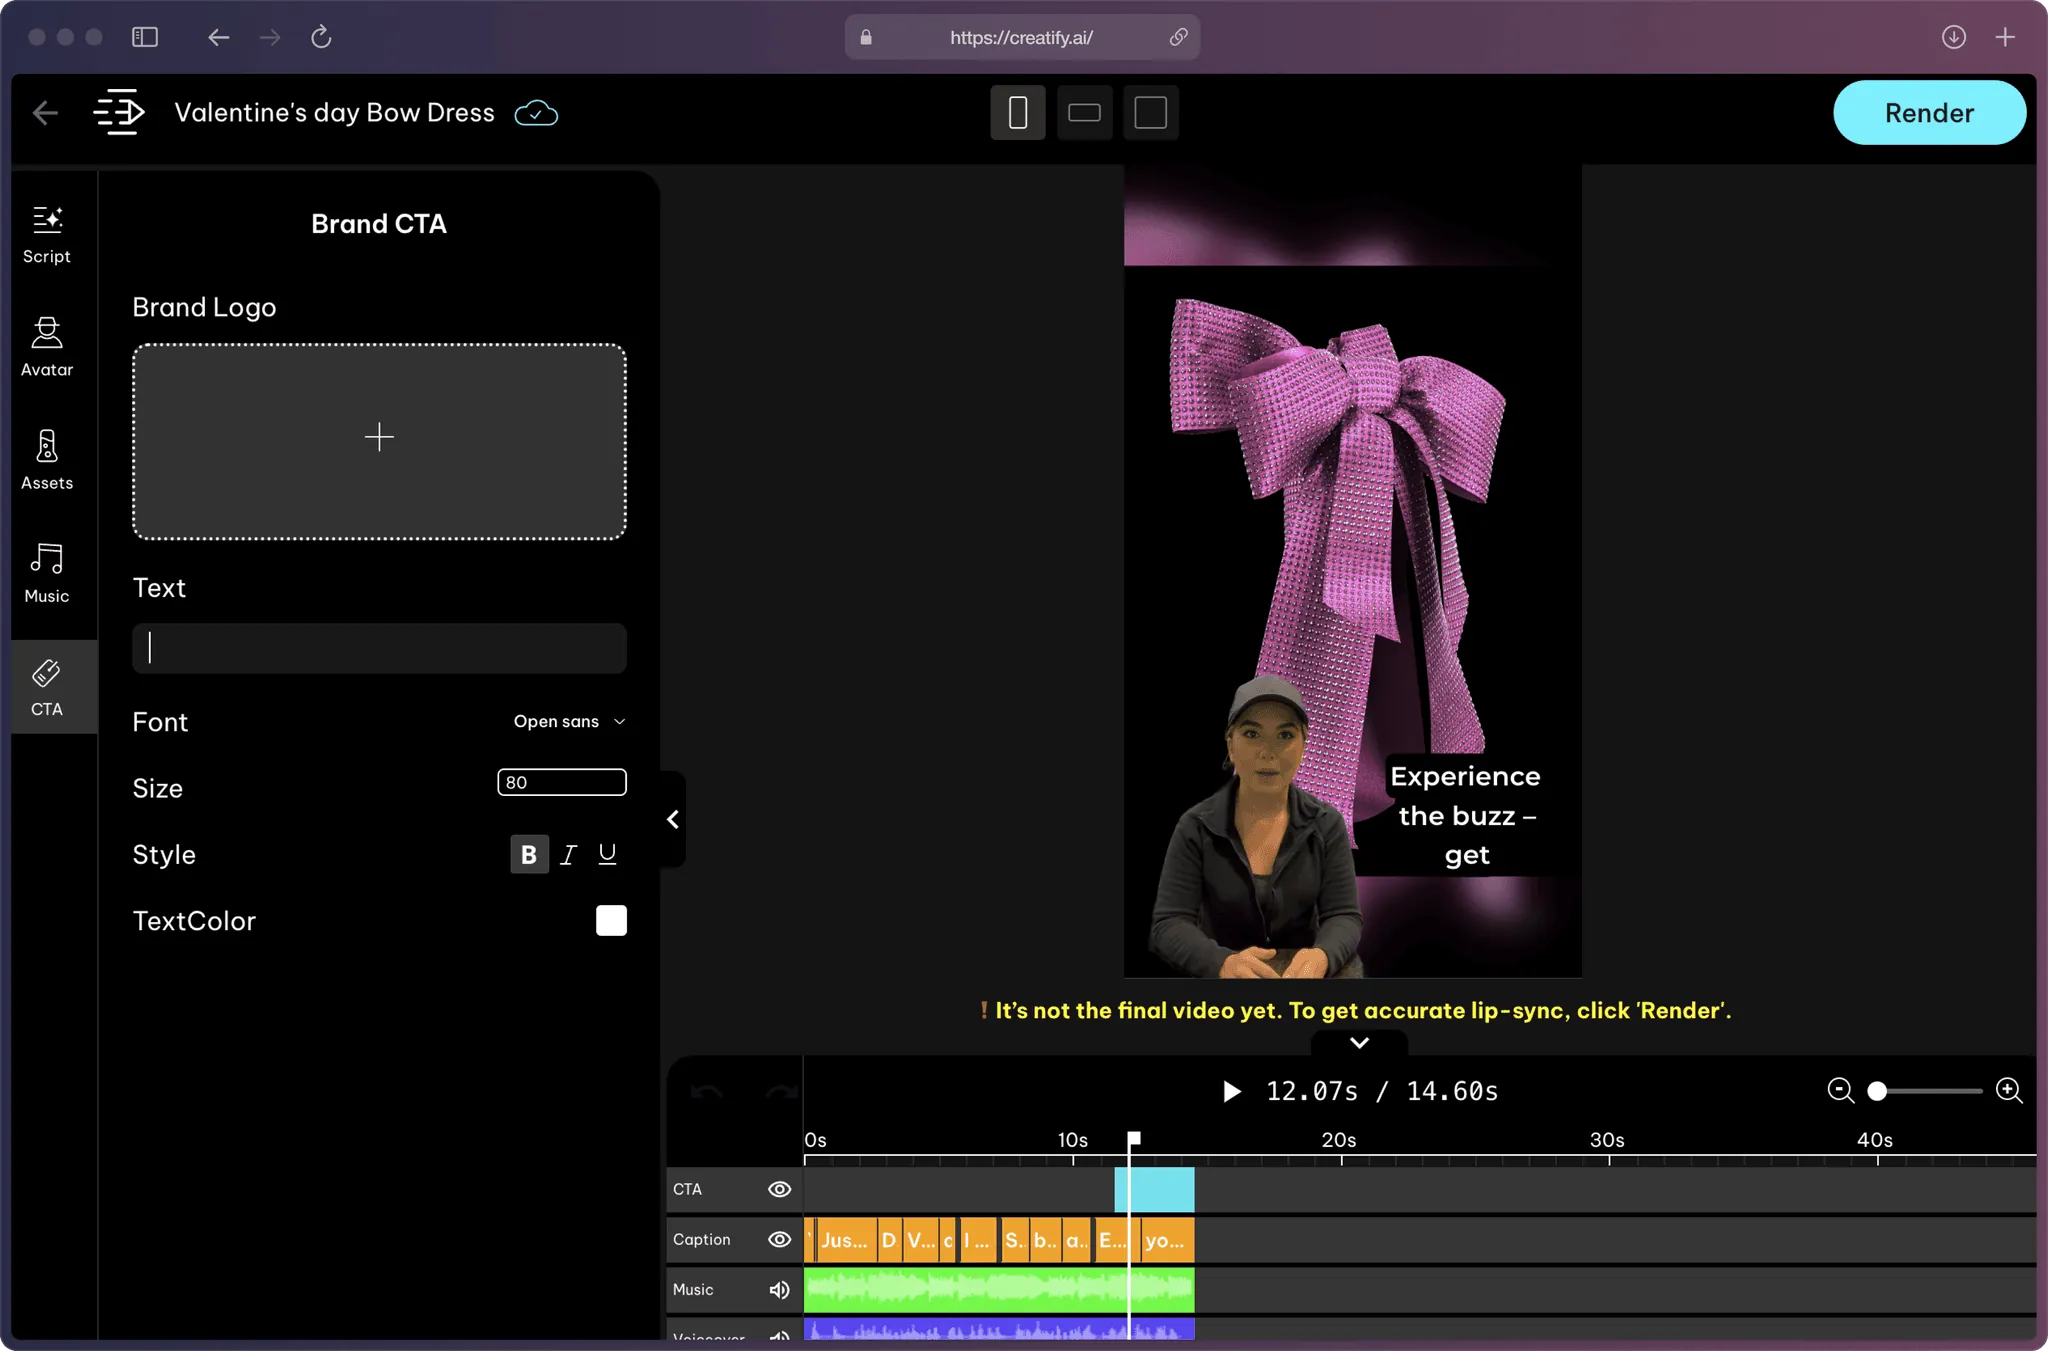Viewport: 2048px width, 1351px height.
Task: Toggle italic text style
Action: click(568, 854)
